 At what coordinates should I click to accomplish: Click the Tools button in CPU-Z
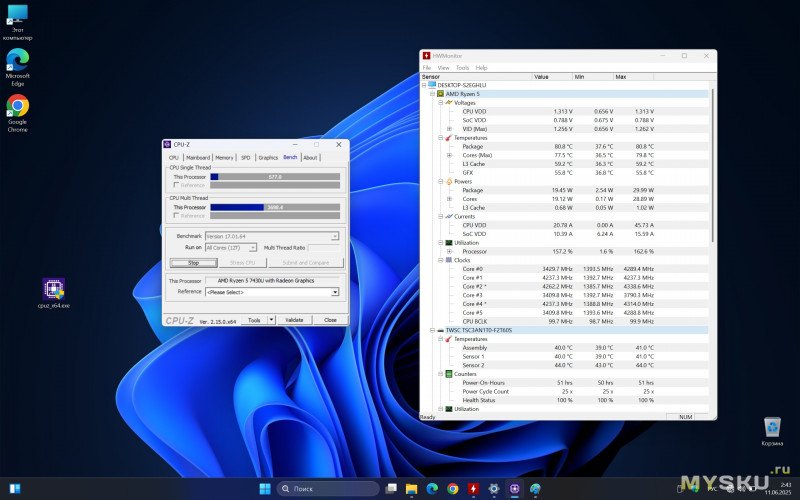[254, 320]
